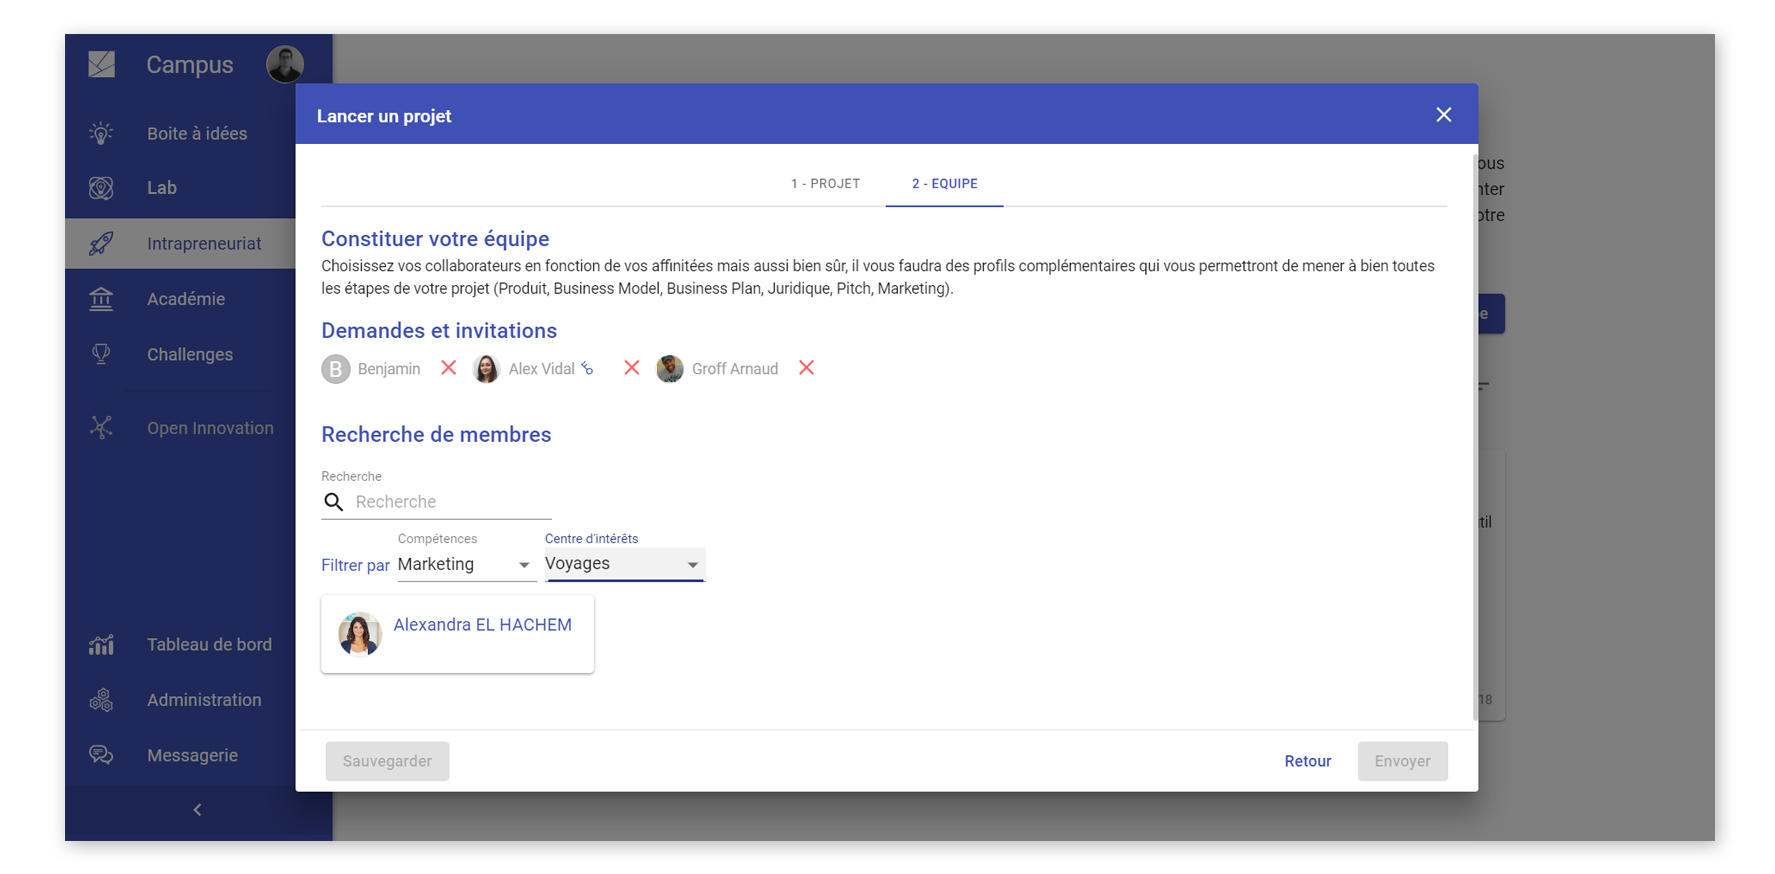The height and width of the screenshot is (874, 1775).
Task: Click the Open Innovation network icon
Action: coord(101,428)
